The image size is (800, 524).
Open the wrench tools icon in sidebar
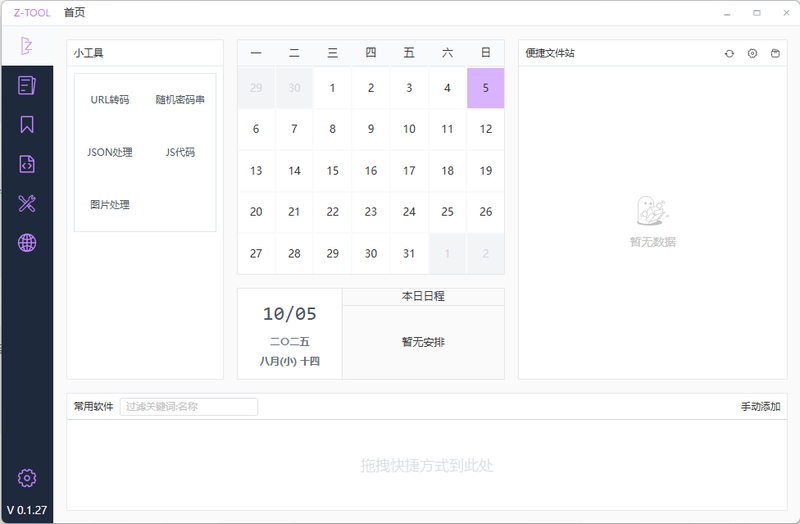coord(27,204)
